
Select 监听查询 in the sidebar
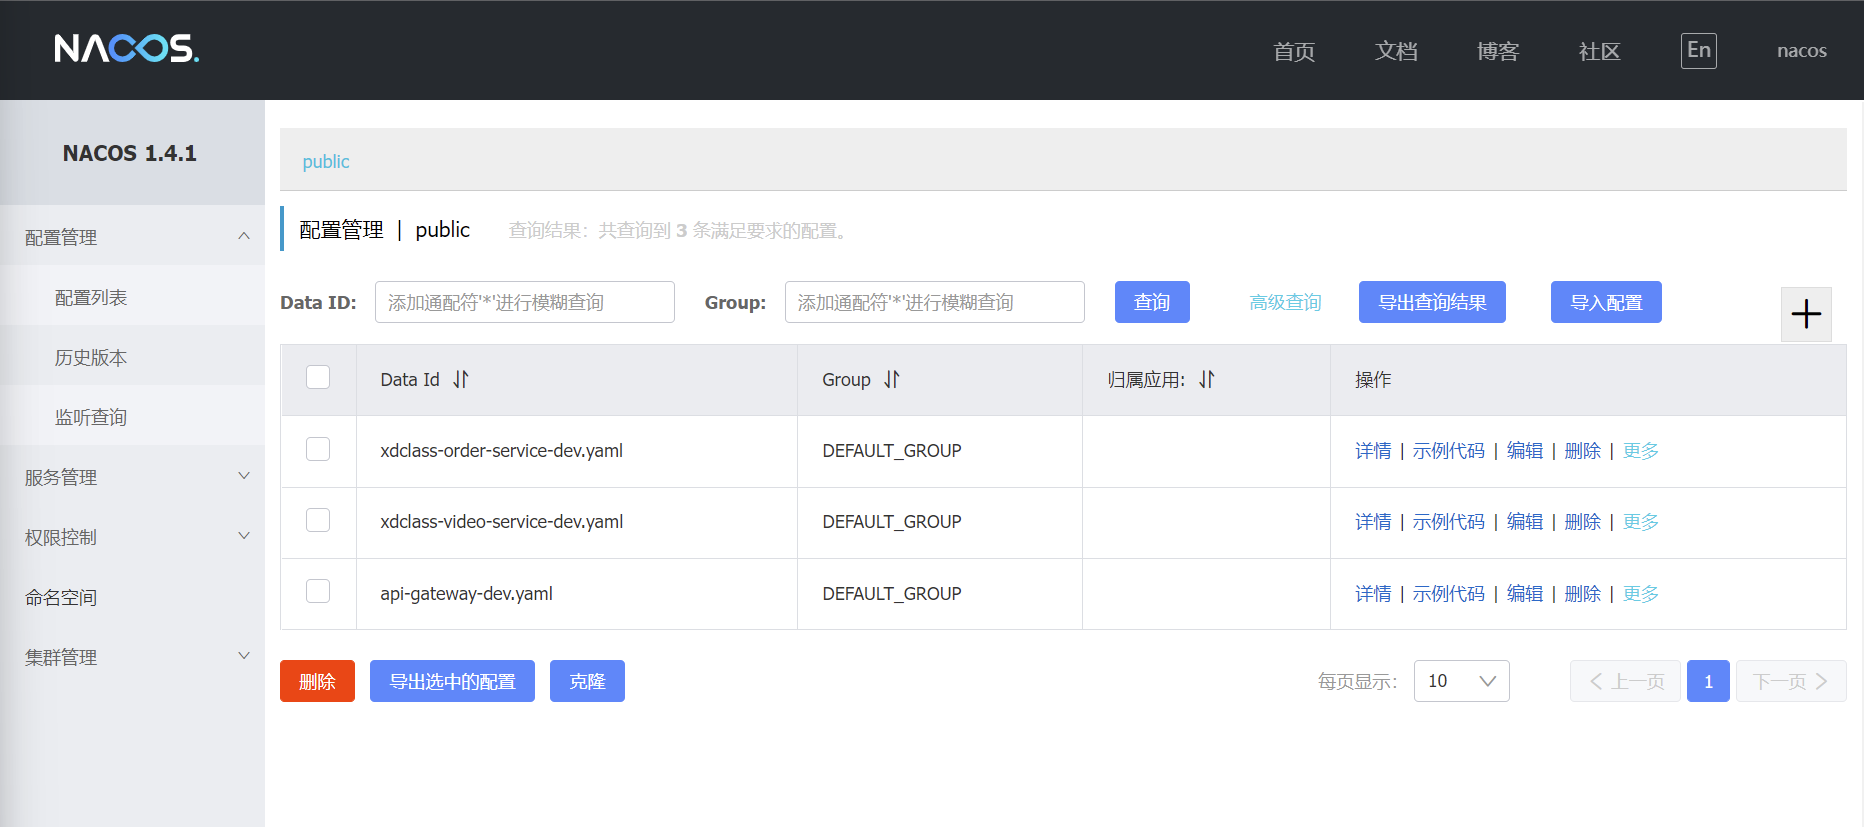pos(132,417)
